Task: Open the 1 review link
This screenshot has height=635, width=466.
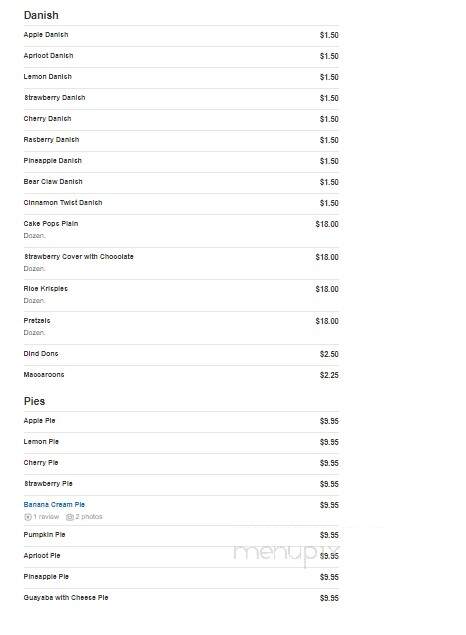Action: [46, 517]
